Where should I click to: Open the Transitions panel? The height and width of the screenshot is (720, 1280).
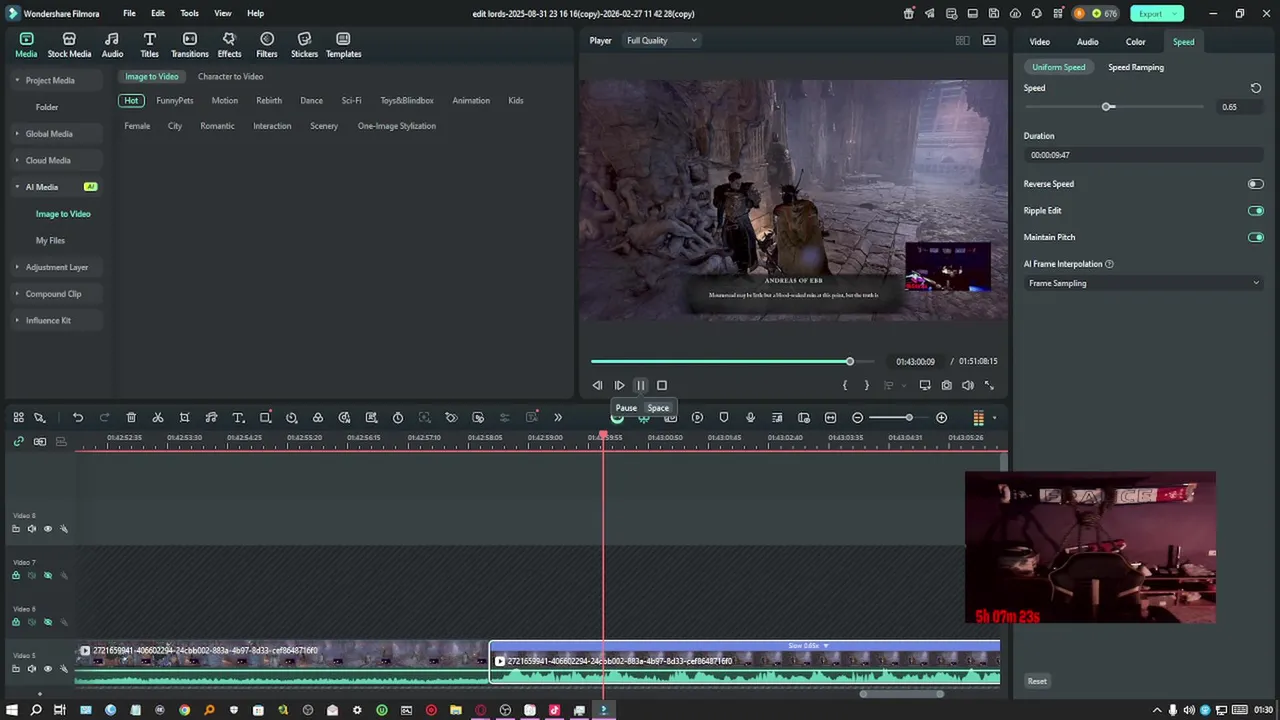[189, 45]
